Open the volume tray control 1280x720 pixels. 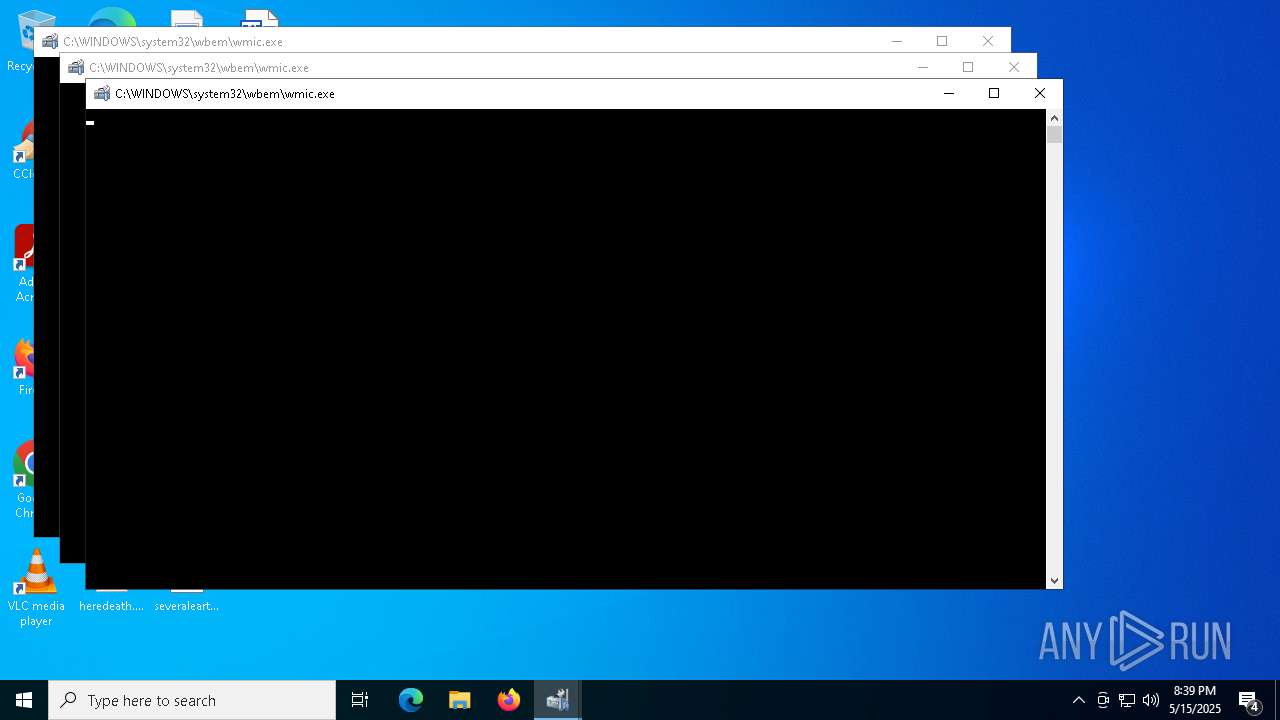[1151, 700]
